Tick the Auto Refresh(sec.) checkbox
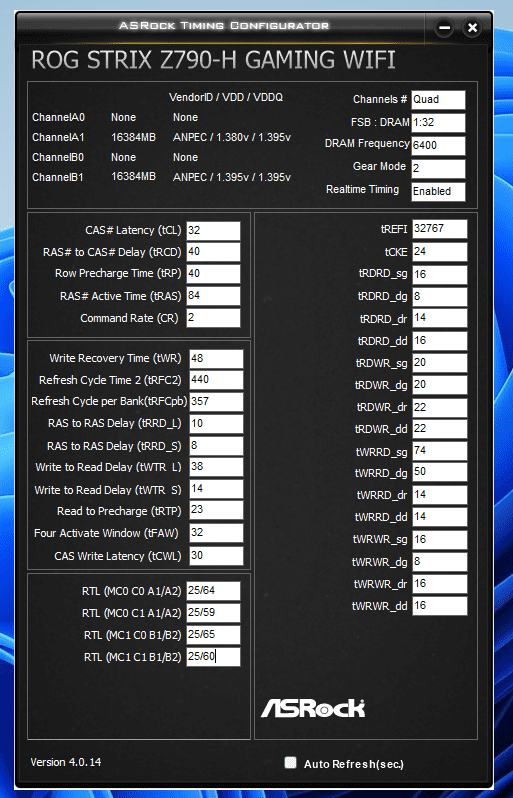Screen dimensions: 513x798 click(290, 762)
